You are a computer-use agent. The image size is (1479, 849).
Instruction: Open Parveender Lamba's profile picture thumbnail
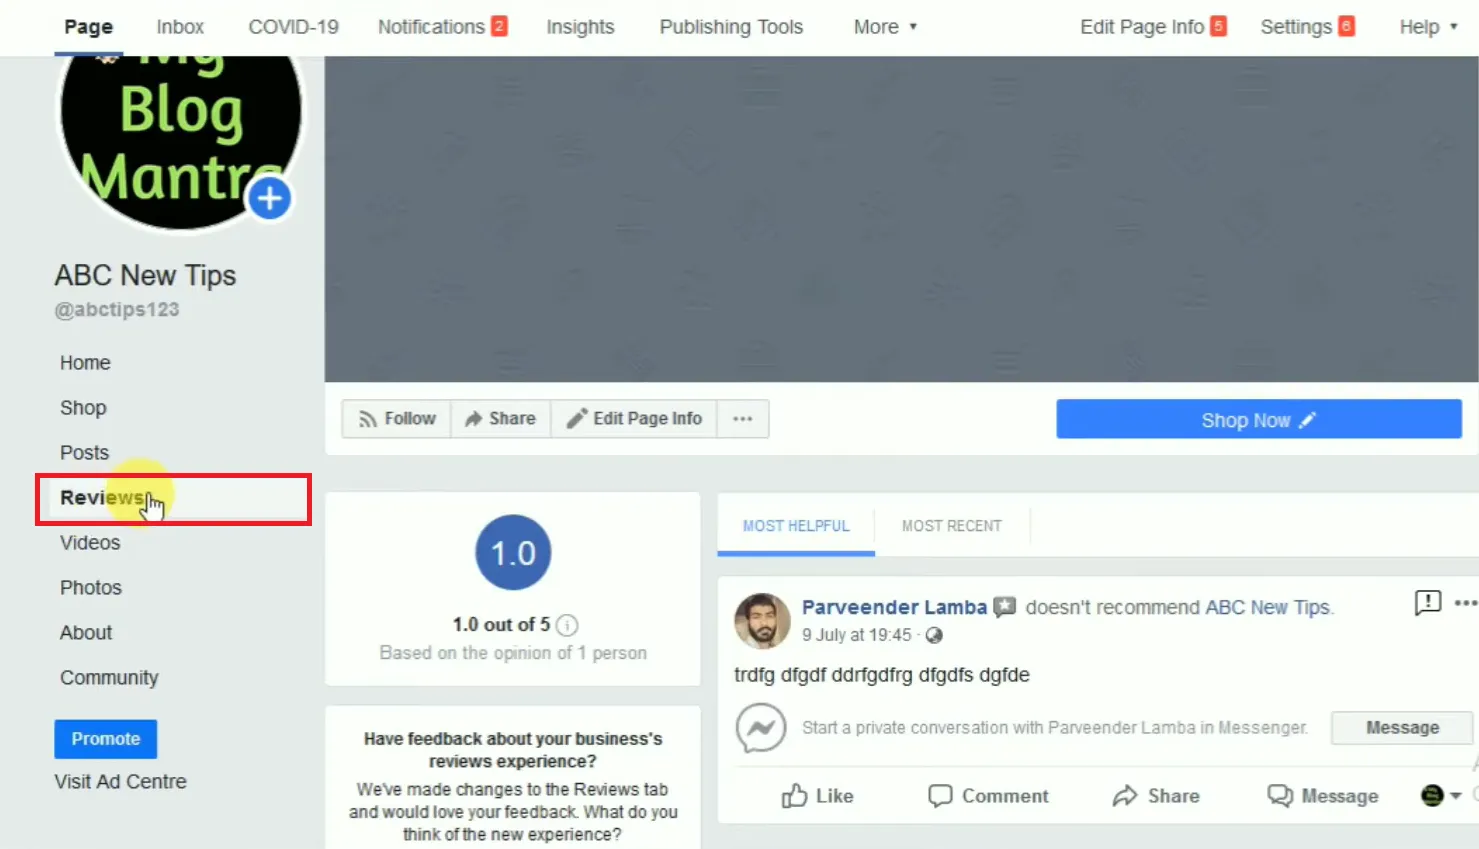click(x=762, y=620)
